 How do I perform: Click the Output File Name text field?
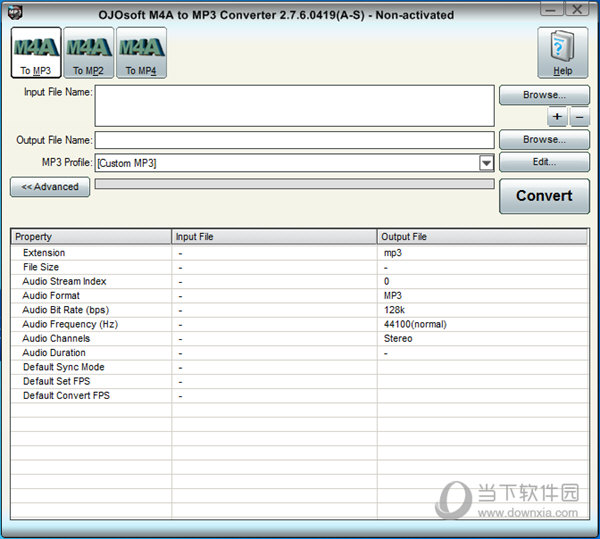[x=294, y=140]
